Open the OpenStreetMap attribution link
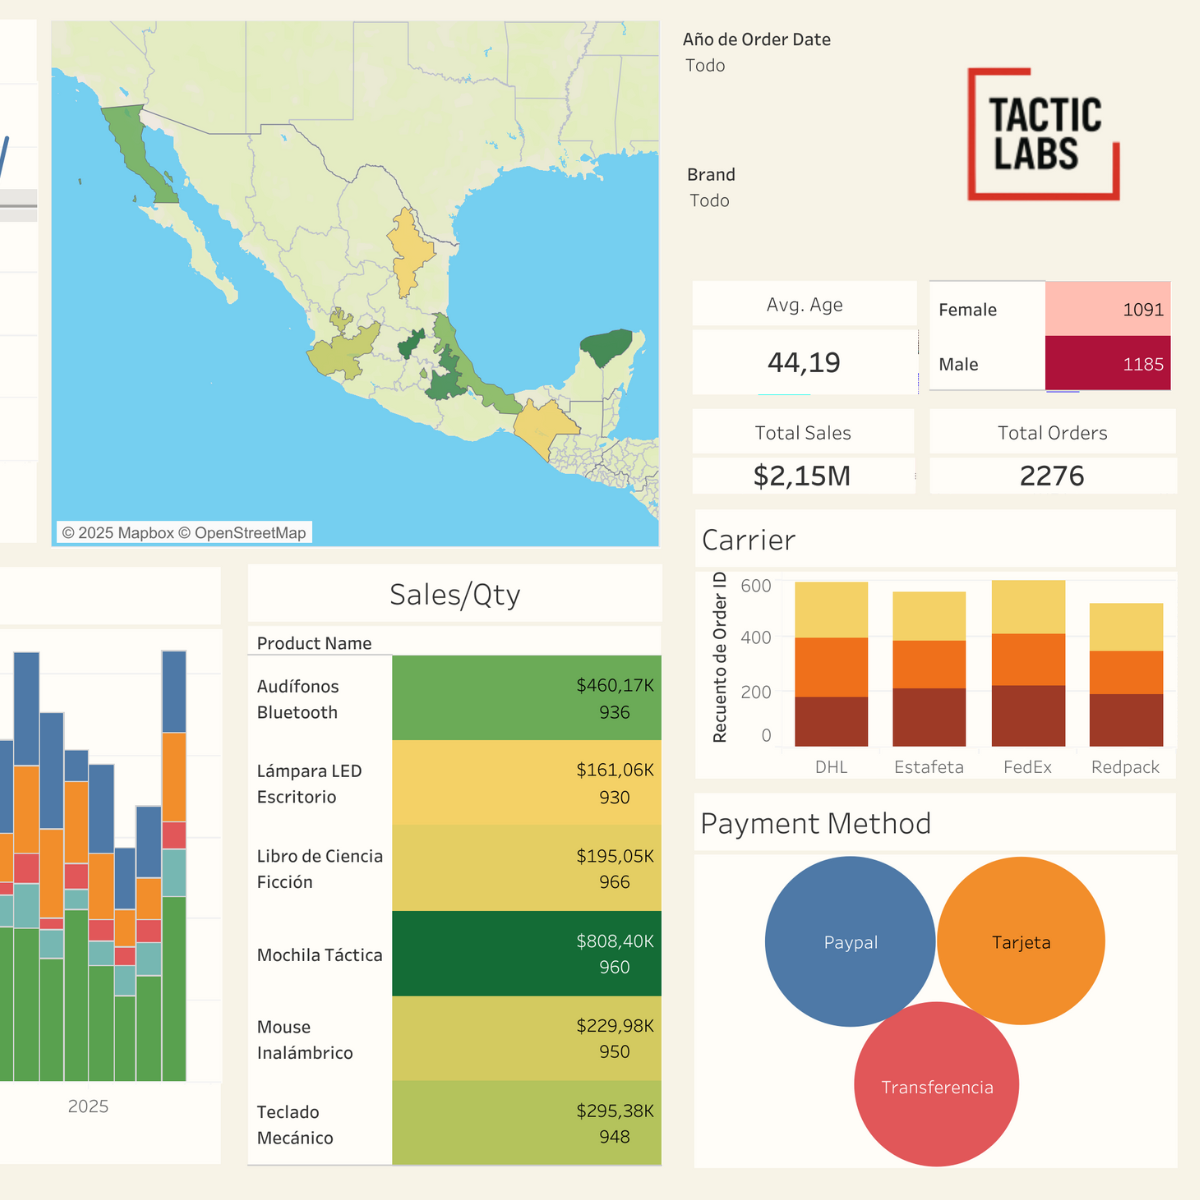The image size is (1200, 1200). [x=249, y=533]
